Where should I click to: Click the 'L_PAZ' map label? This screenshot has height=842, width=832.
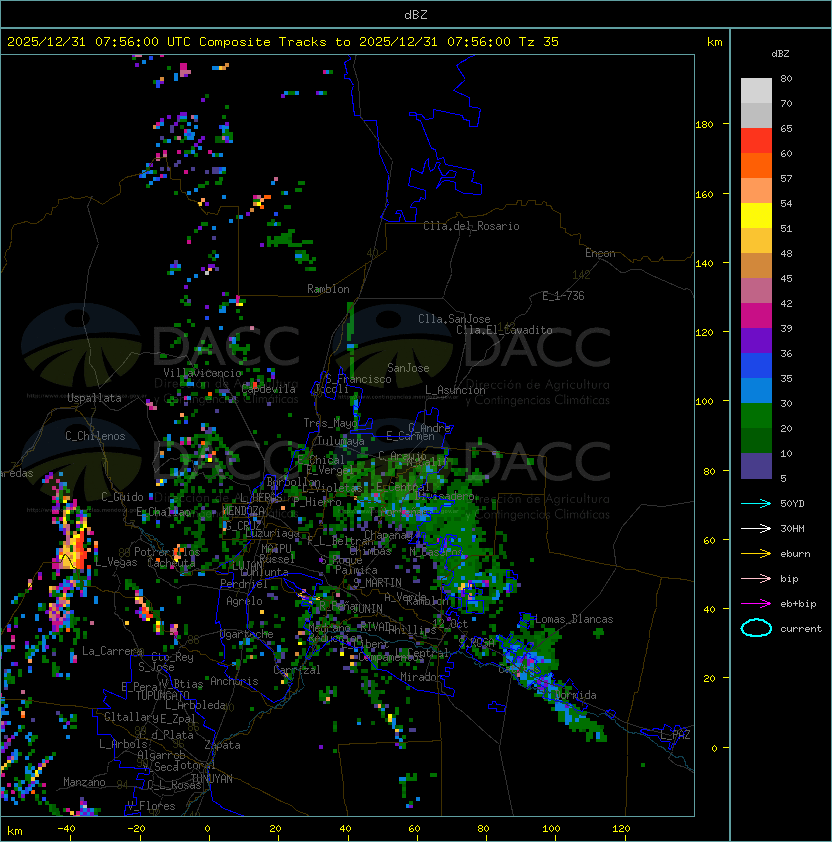tap(675, 735)
